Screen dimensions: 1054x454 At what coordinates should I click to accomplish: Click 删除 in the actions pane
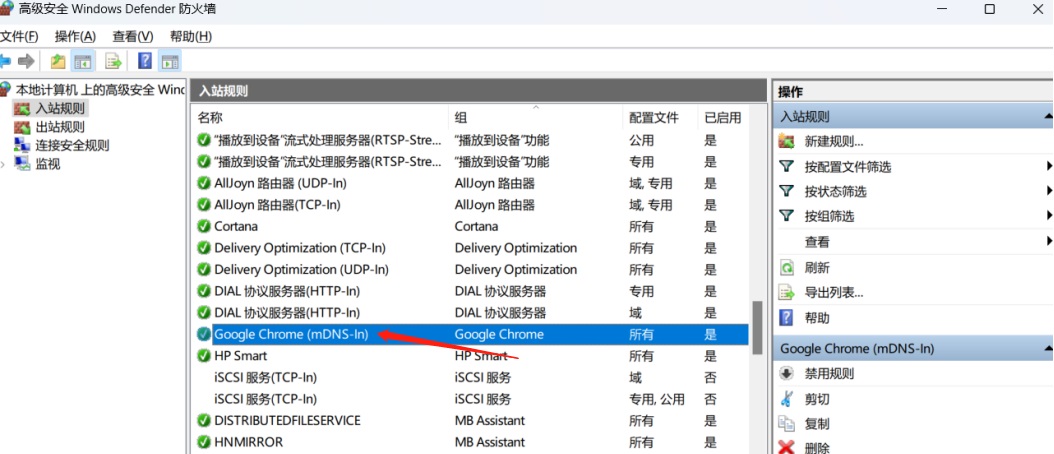pyautogui.click(x=817, y=447)
